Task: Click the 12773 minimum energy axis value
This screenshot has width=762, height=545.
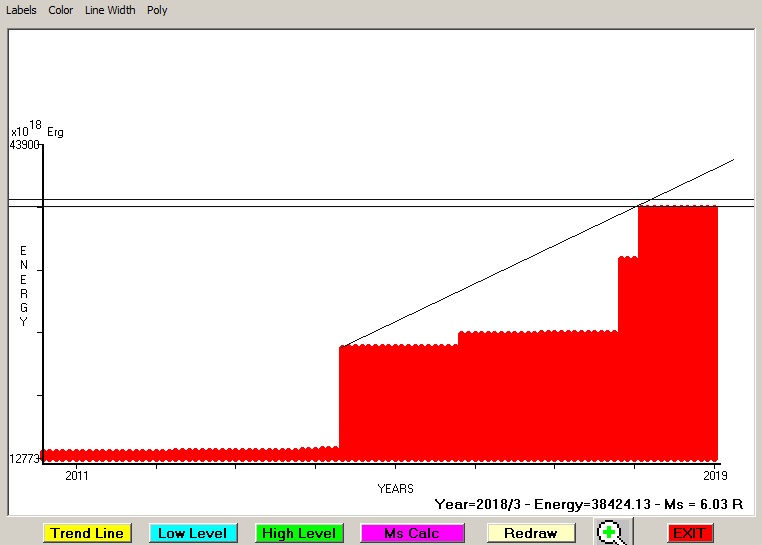Action: [24, 458]
